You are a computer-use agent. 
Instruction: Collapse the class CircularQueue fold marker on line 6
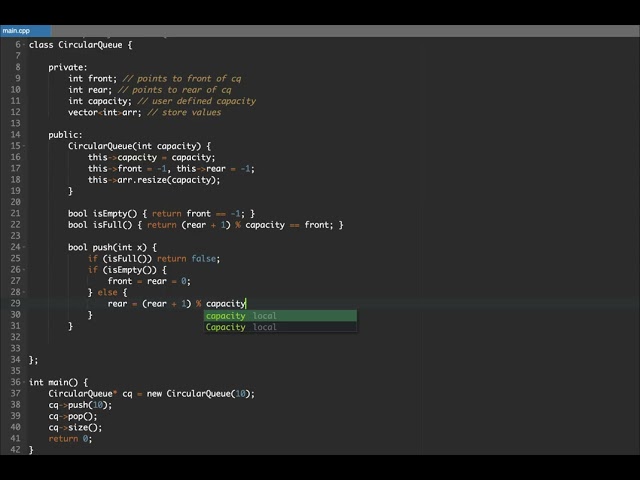24,44
